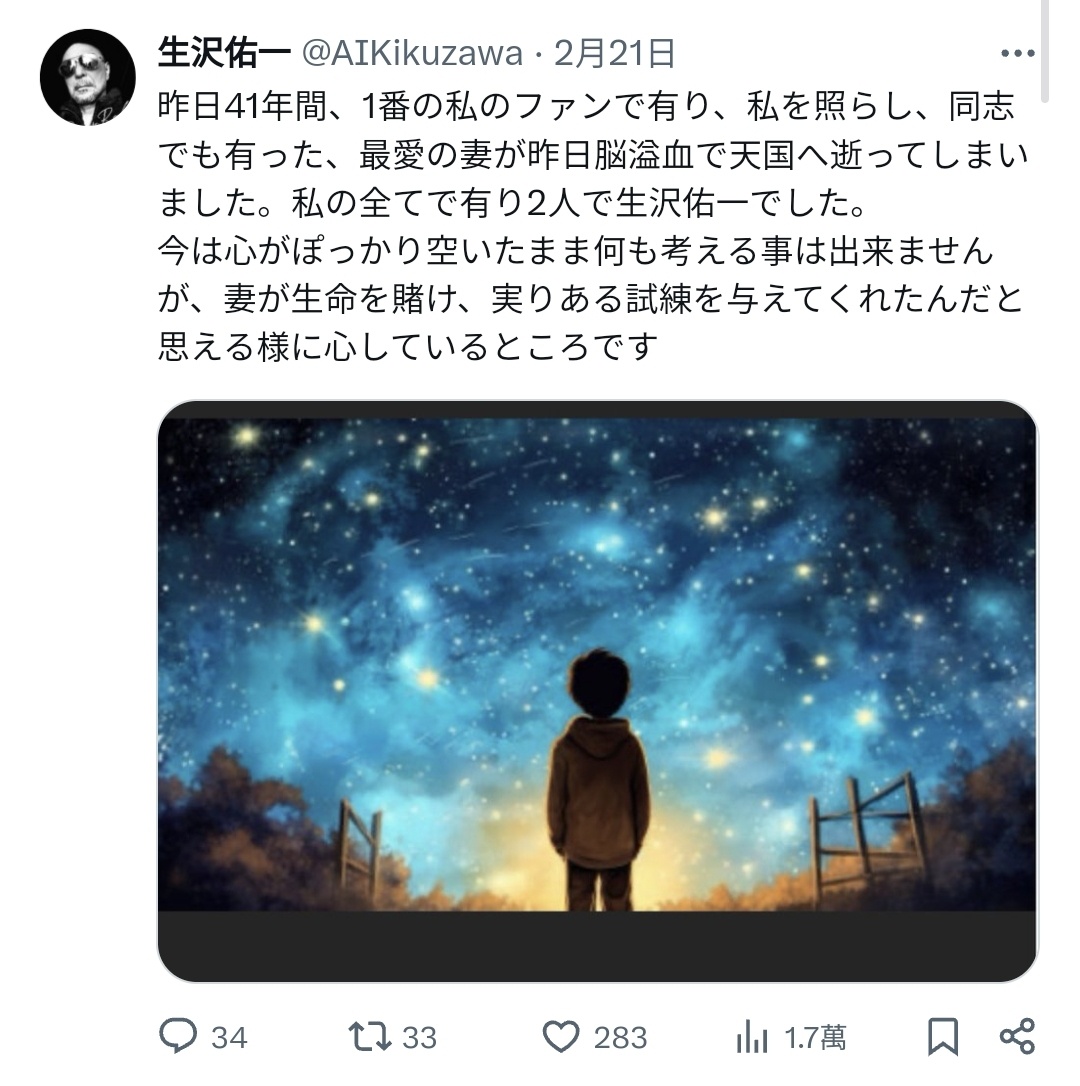Screen dimensions: 1080x1086
Task: Repost the tweet with the retweet arrows icon
Action: (x=369, y=1037)
